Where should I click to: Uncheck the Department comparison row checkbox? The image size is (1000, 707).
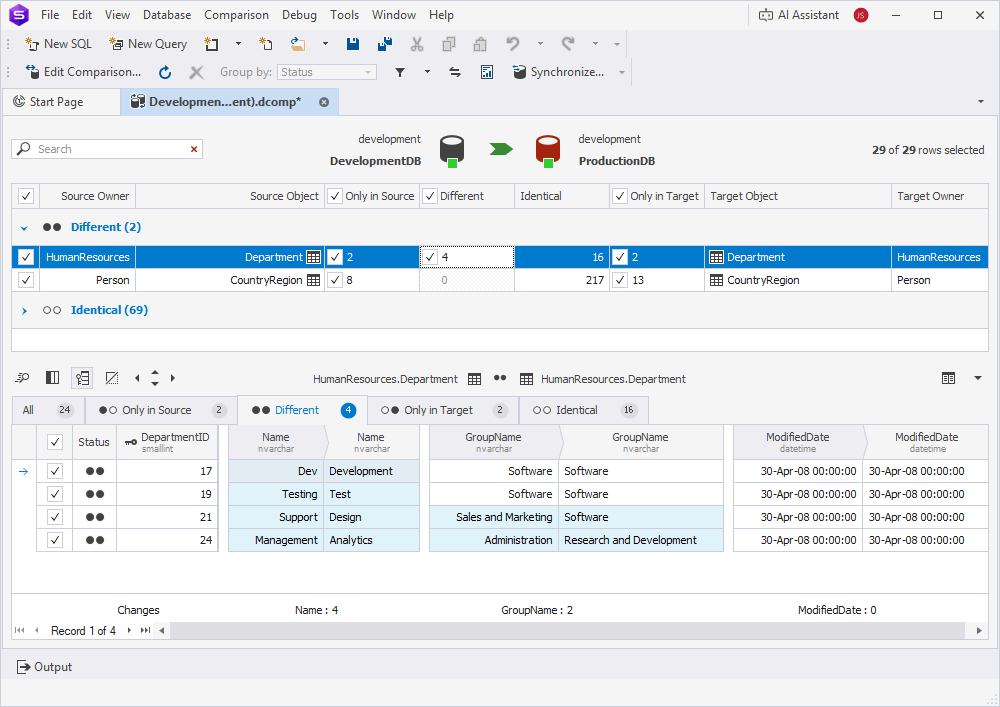[x=25, y=257]
